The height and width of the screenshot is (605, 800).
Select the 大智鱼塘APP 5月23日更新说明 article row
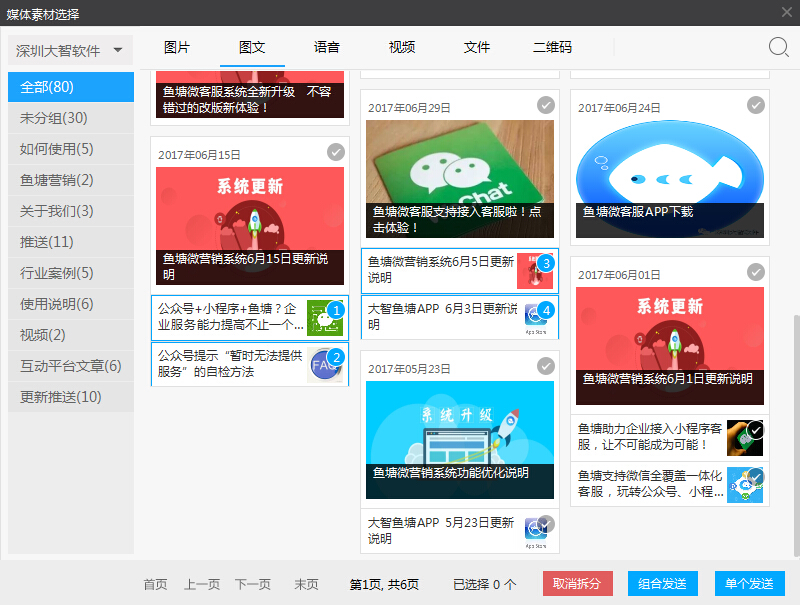click(x=460, y=531)
